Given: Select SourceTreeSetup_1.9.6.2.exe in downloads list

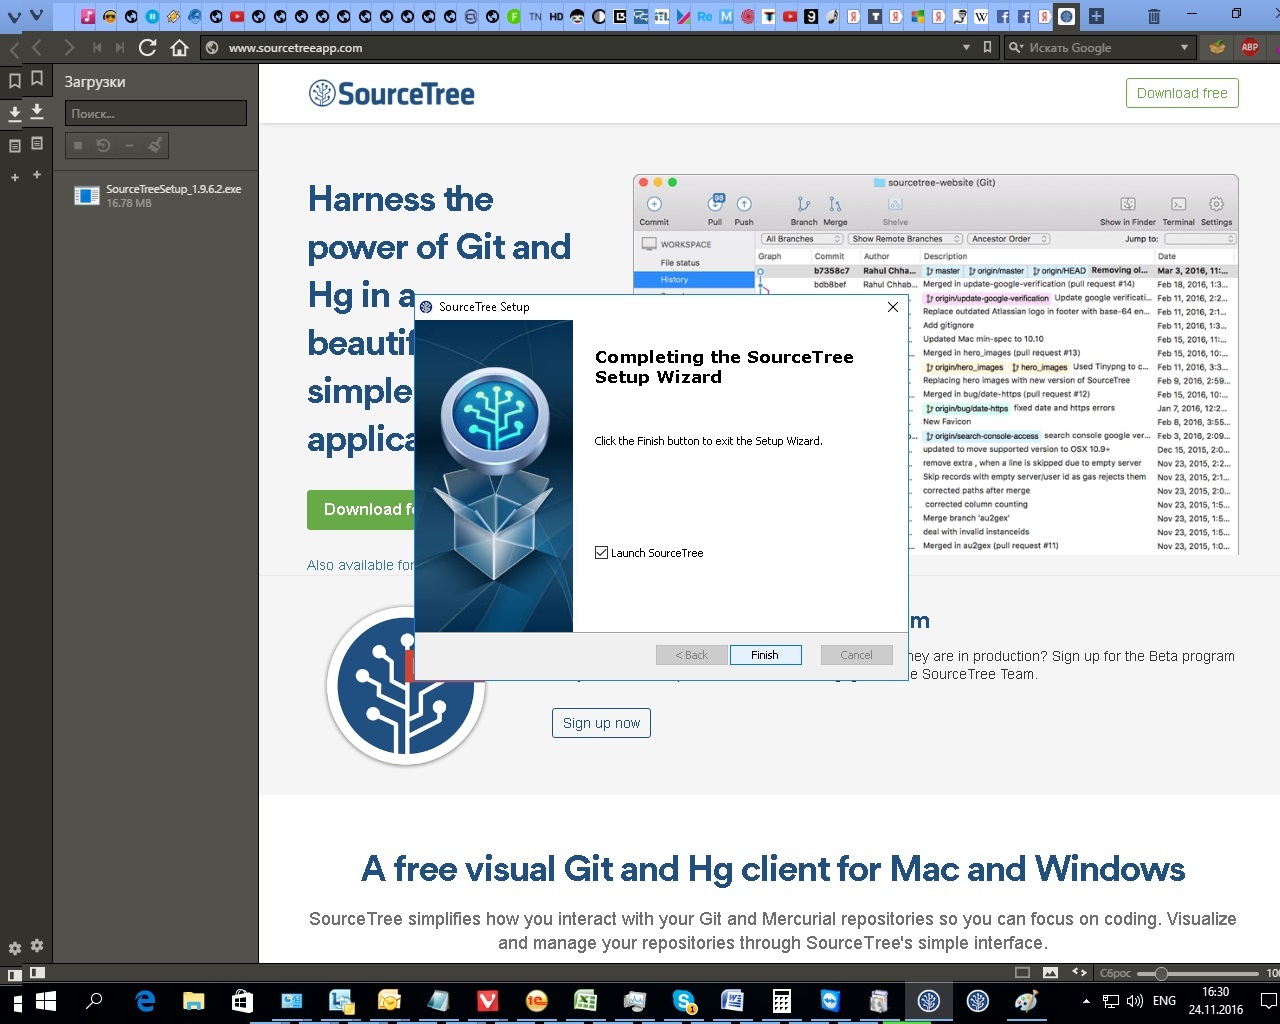Looking at the screenshot, I should tap(156, 195).
